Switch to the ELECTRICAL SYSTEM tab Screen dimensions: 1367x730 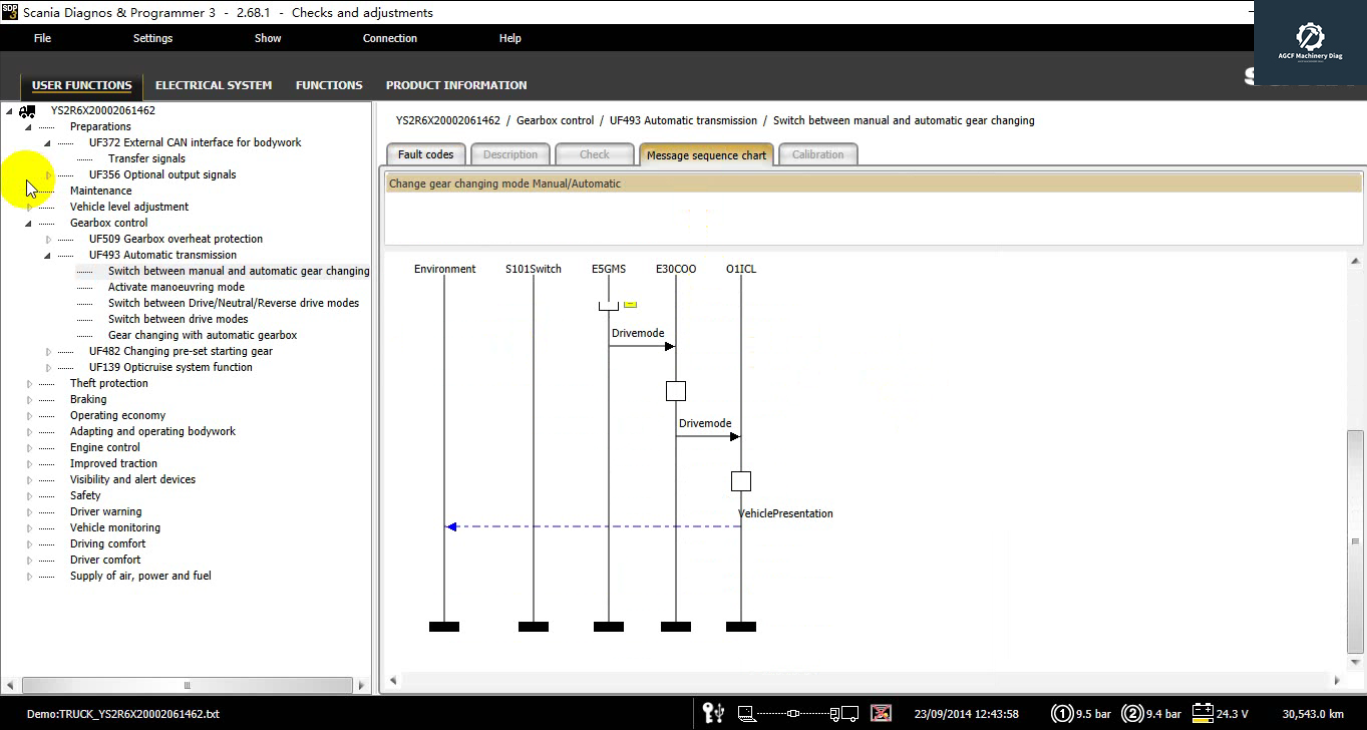tap(213, 85)
